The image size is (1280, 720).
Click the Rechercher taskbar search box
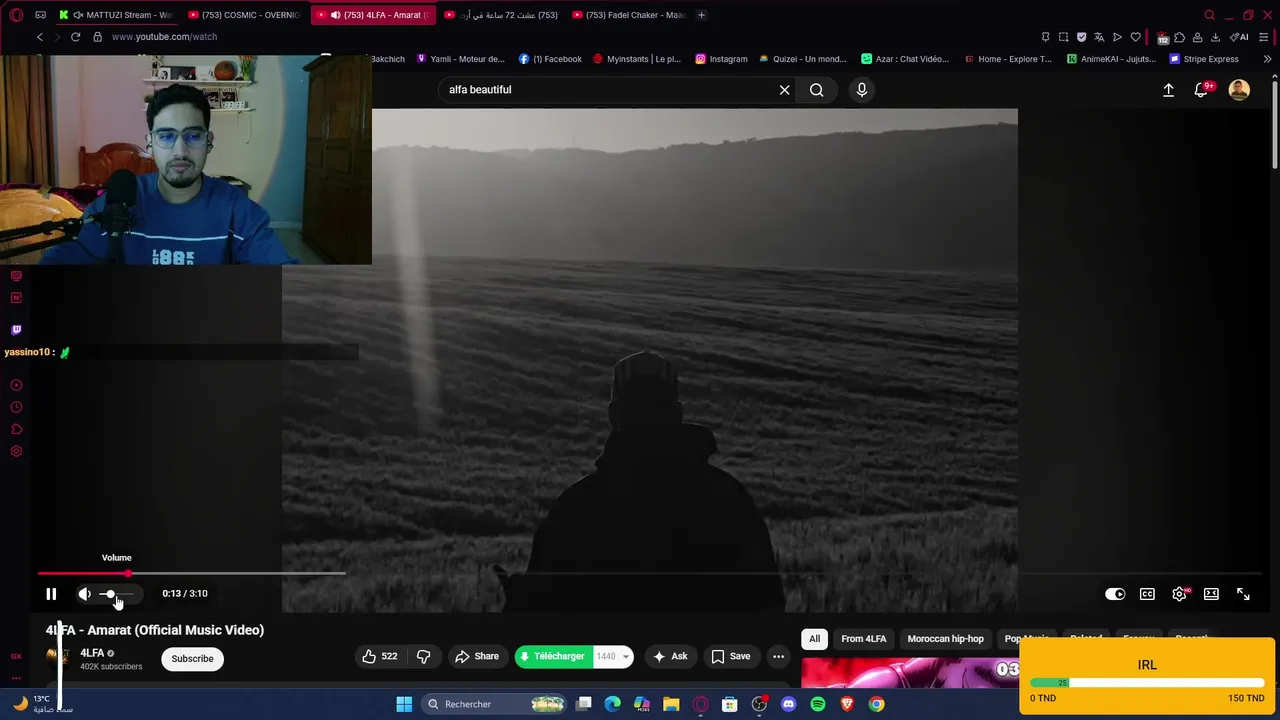point(493,704)
